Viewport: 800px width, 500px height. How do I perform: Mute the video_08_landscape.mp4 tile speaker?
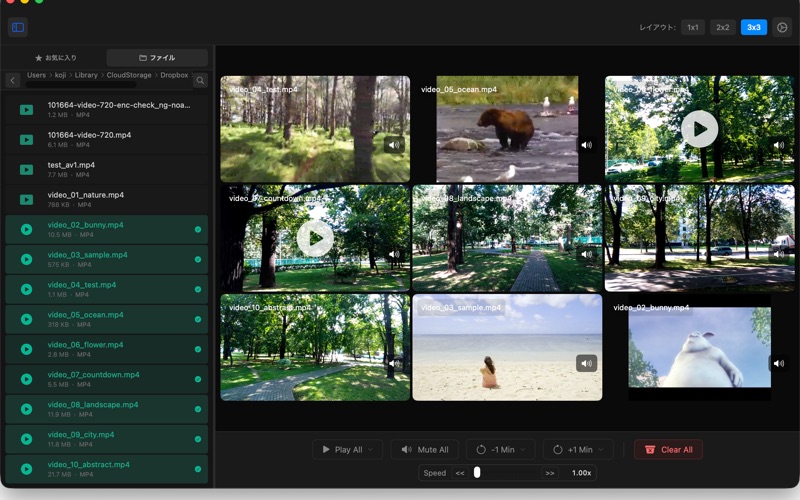587,254
